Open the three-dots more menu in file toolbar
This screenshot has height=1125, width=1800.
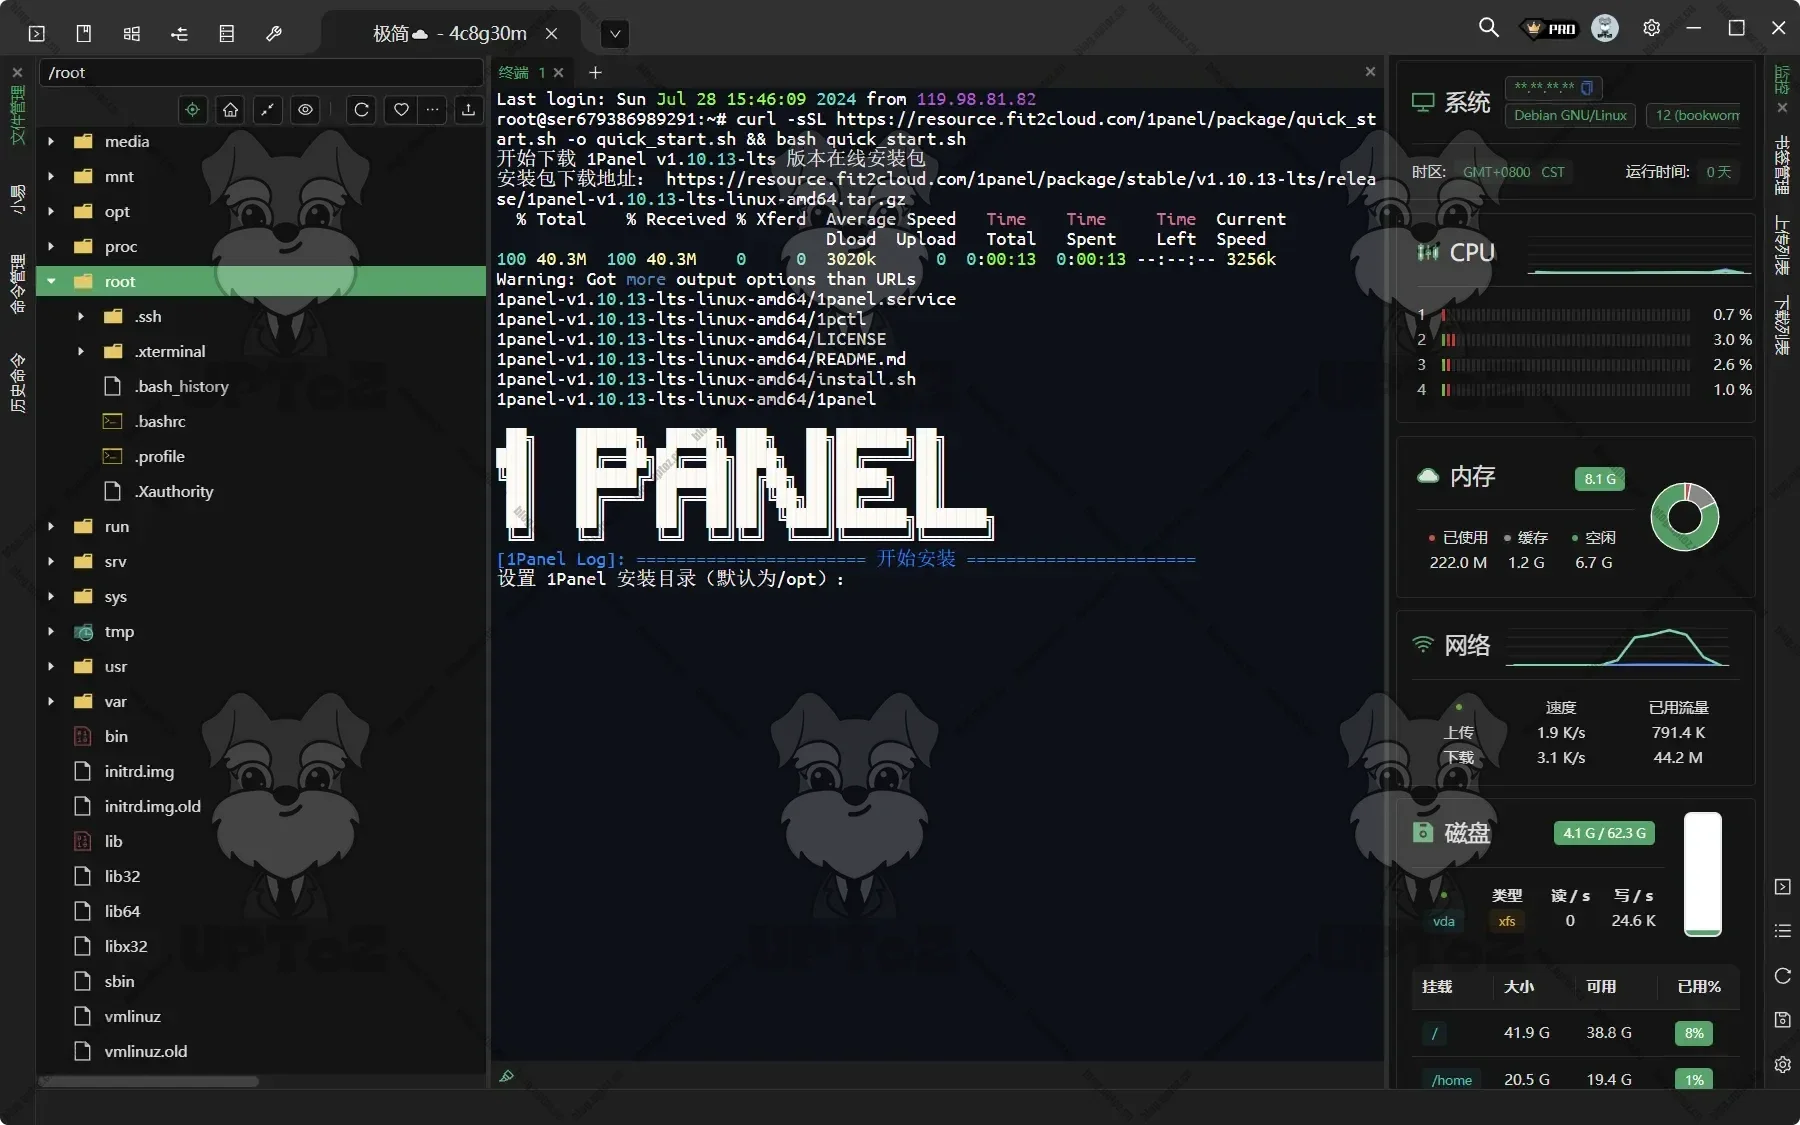[432, 110]
